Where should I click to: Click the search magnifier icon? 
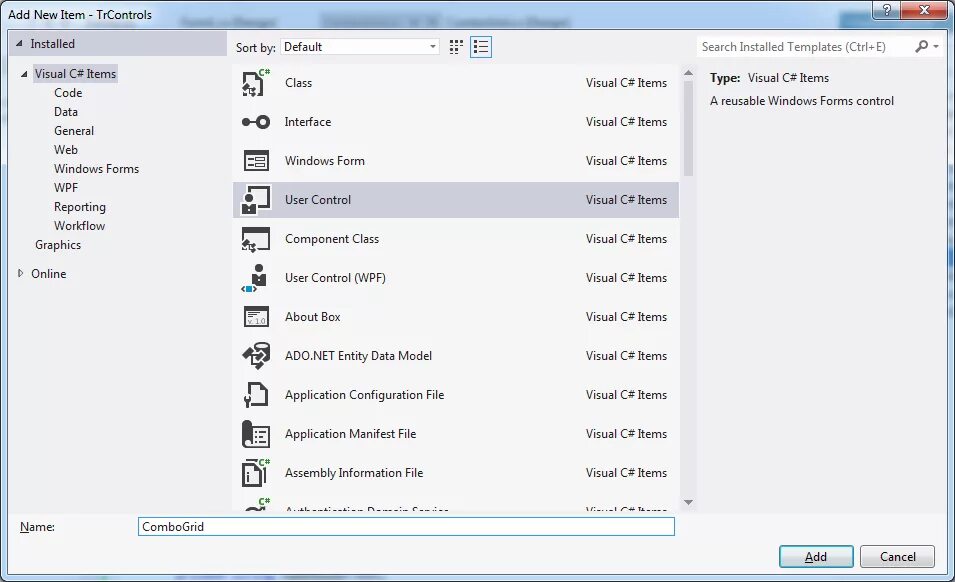pyautogui.click(x=920, y=46)
